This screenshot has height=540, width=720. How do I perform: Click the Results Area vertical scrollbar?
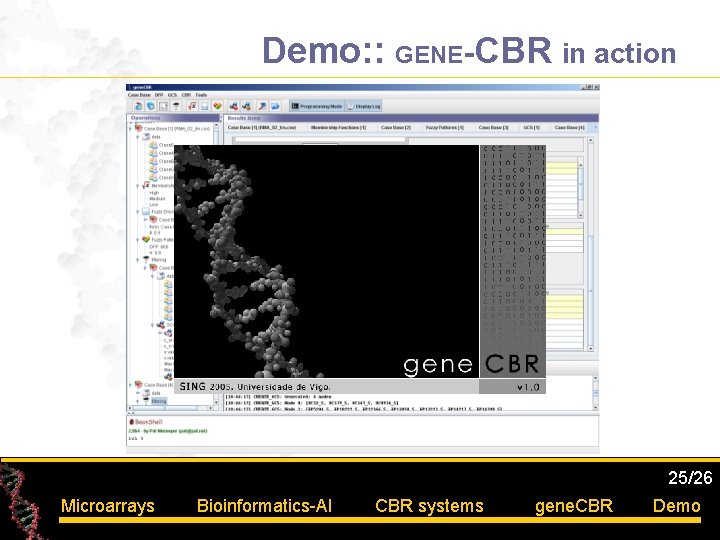coord(591,244)
